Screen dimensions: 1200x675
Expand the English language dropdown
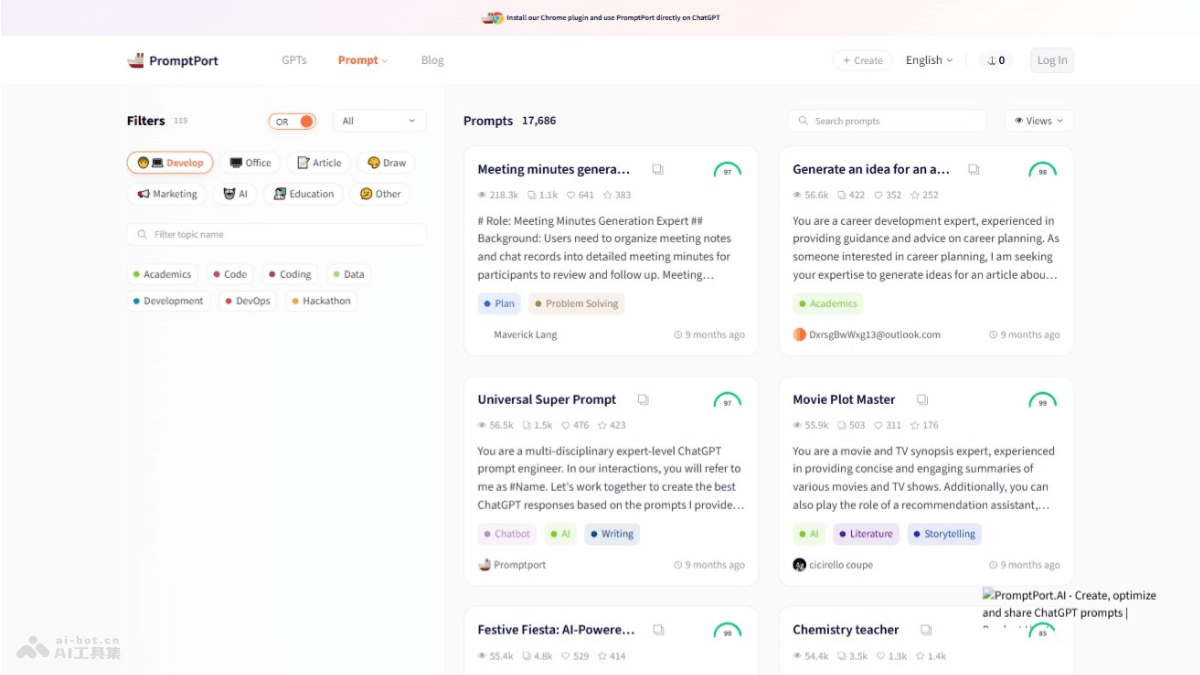pyautogui.click(x=928, y=60)
